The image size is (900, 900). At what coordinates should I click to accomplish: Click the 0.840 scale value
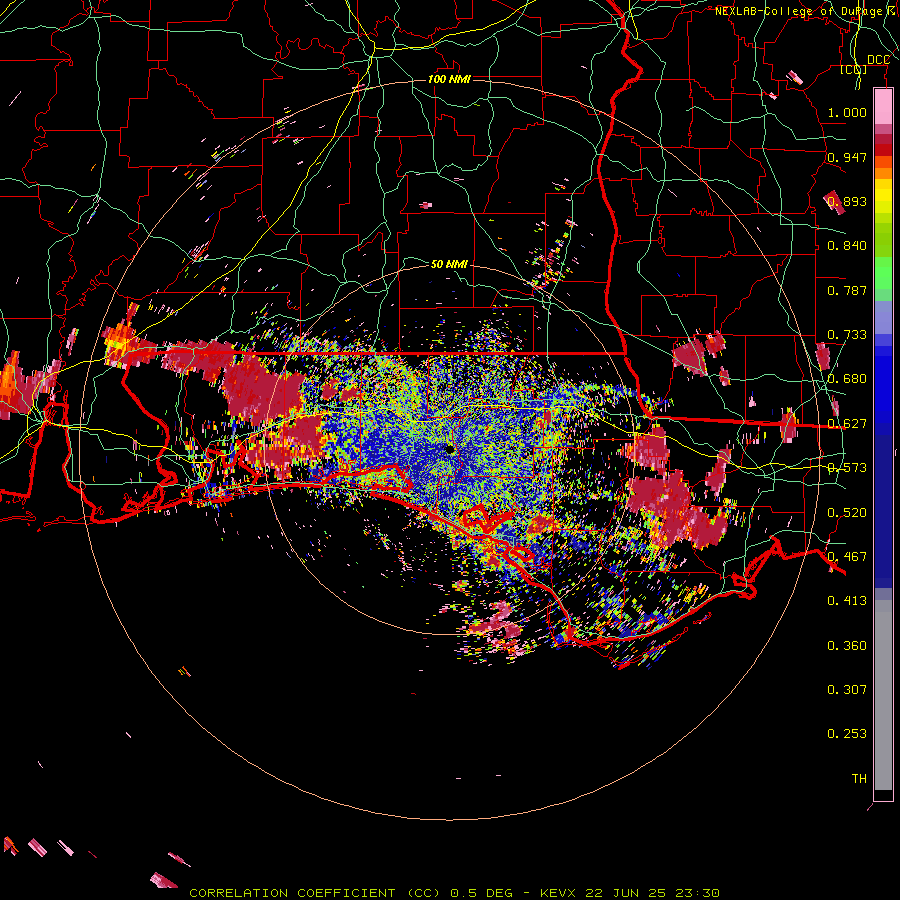click(x=847, y=246)
